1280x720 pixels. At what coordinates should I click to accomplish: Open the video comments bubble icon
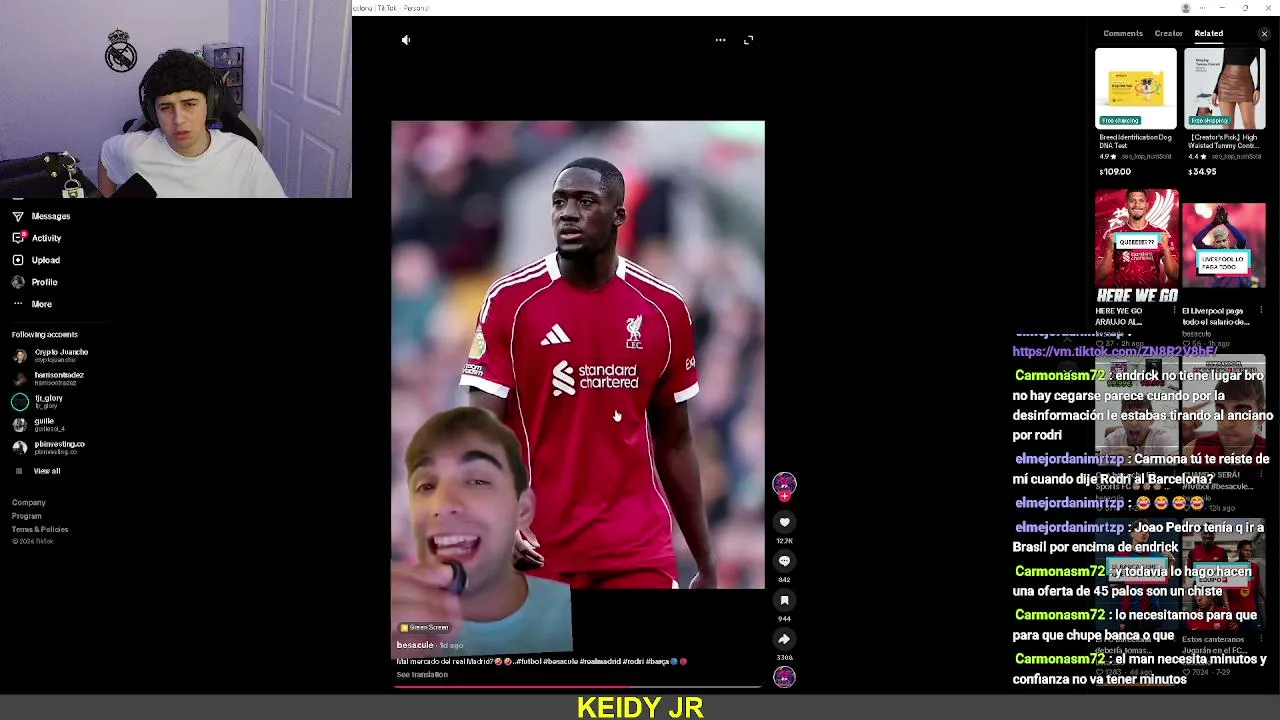784,561
